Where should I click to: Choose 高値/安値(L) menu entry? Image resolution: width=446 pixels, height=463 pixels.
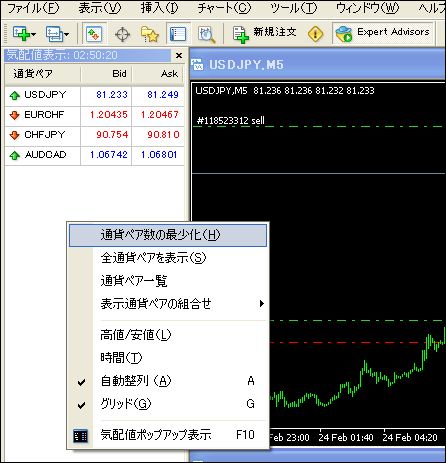pos(168,335)
